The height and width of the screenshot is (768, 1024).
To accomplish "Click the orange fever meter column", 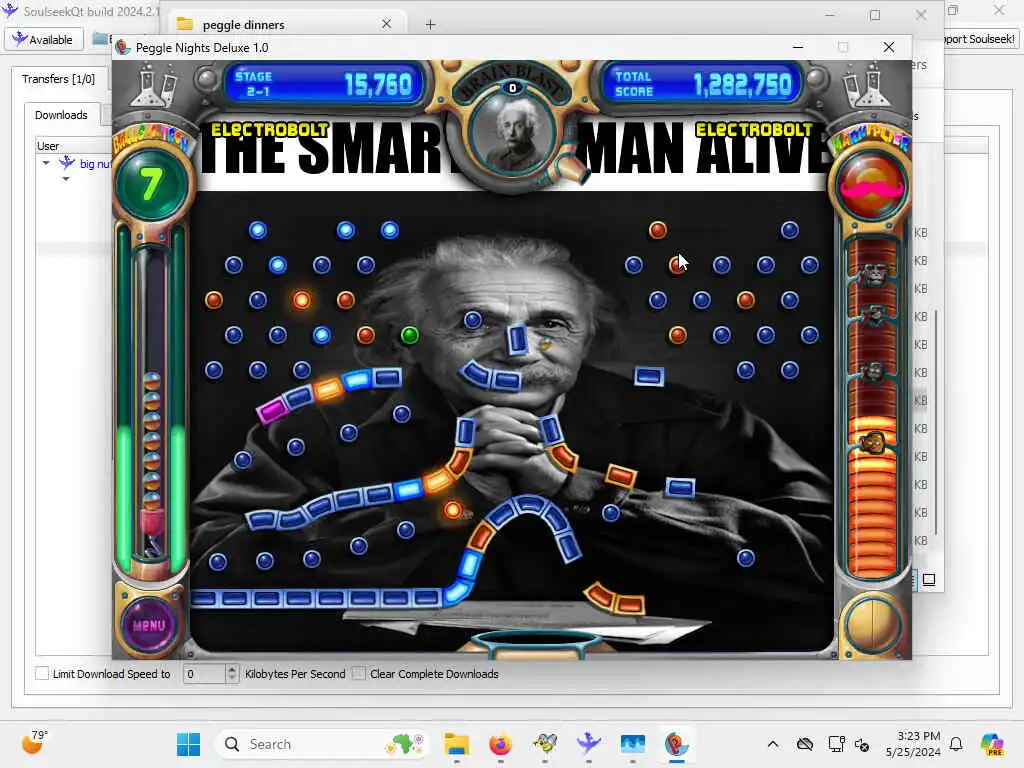I will pos(871,406).
